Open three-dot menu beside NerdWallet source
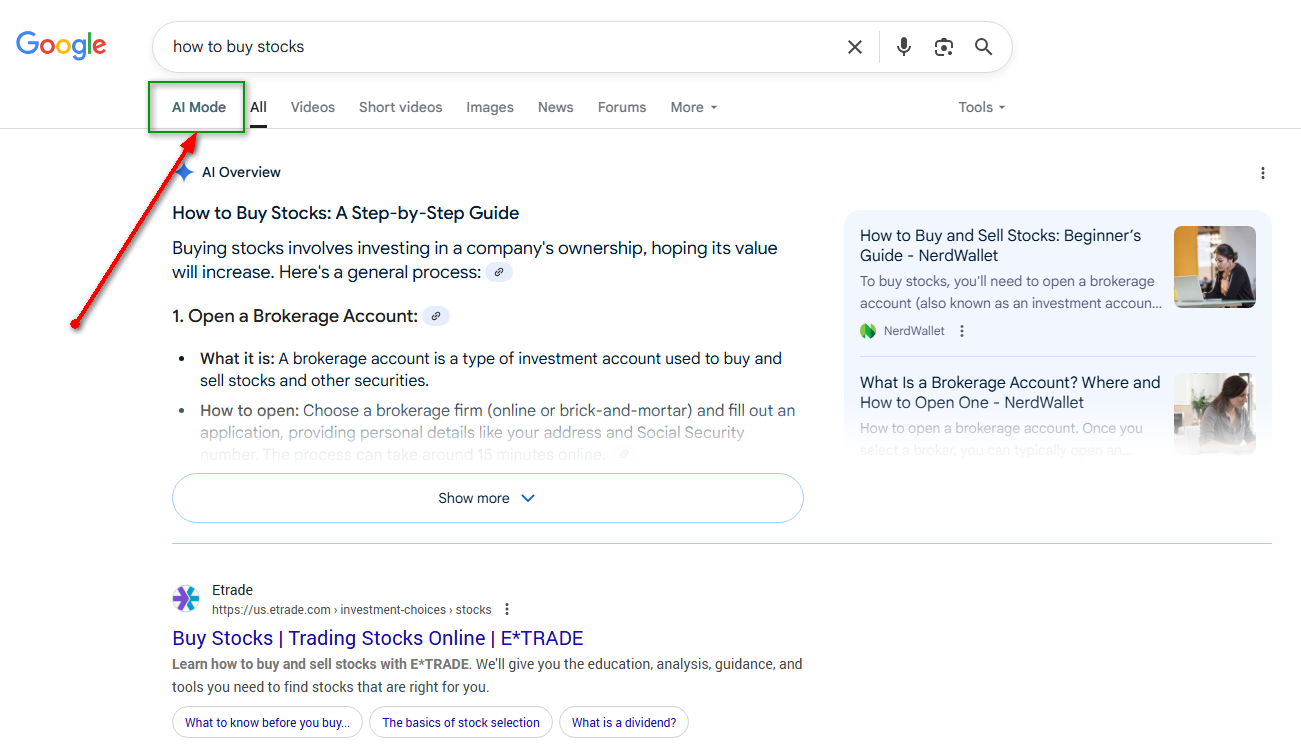The image size is (1301, 753). (962, 331)
